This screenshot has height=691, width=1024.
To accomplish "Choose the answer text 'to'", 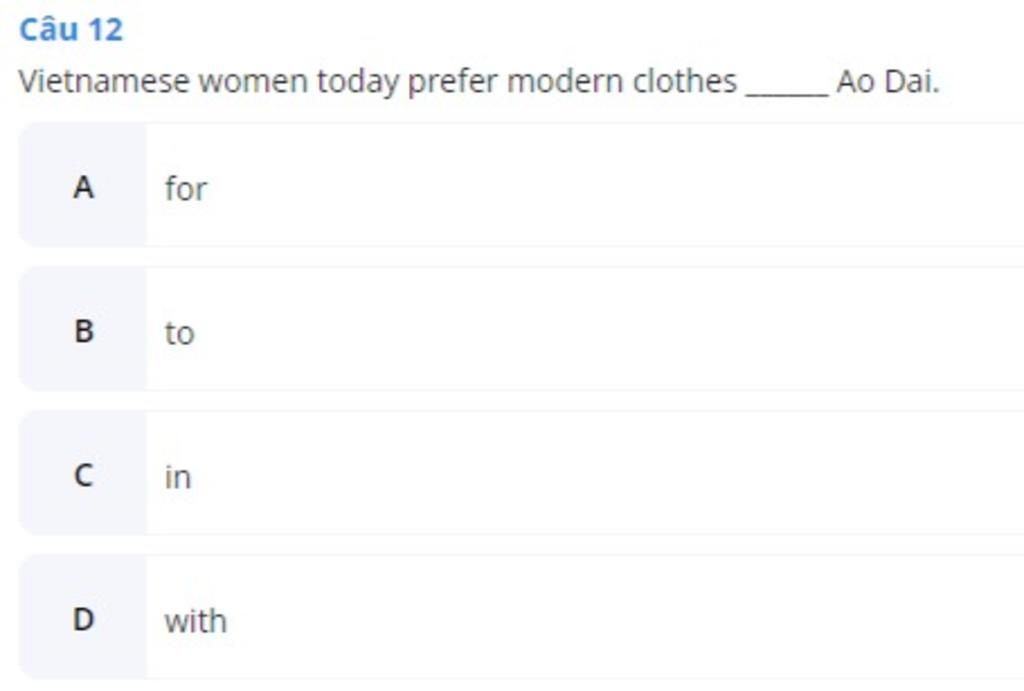I will [180, 333].
